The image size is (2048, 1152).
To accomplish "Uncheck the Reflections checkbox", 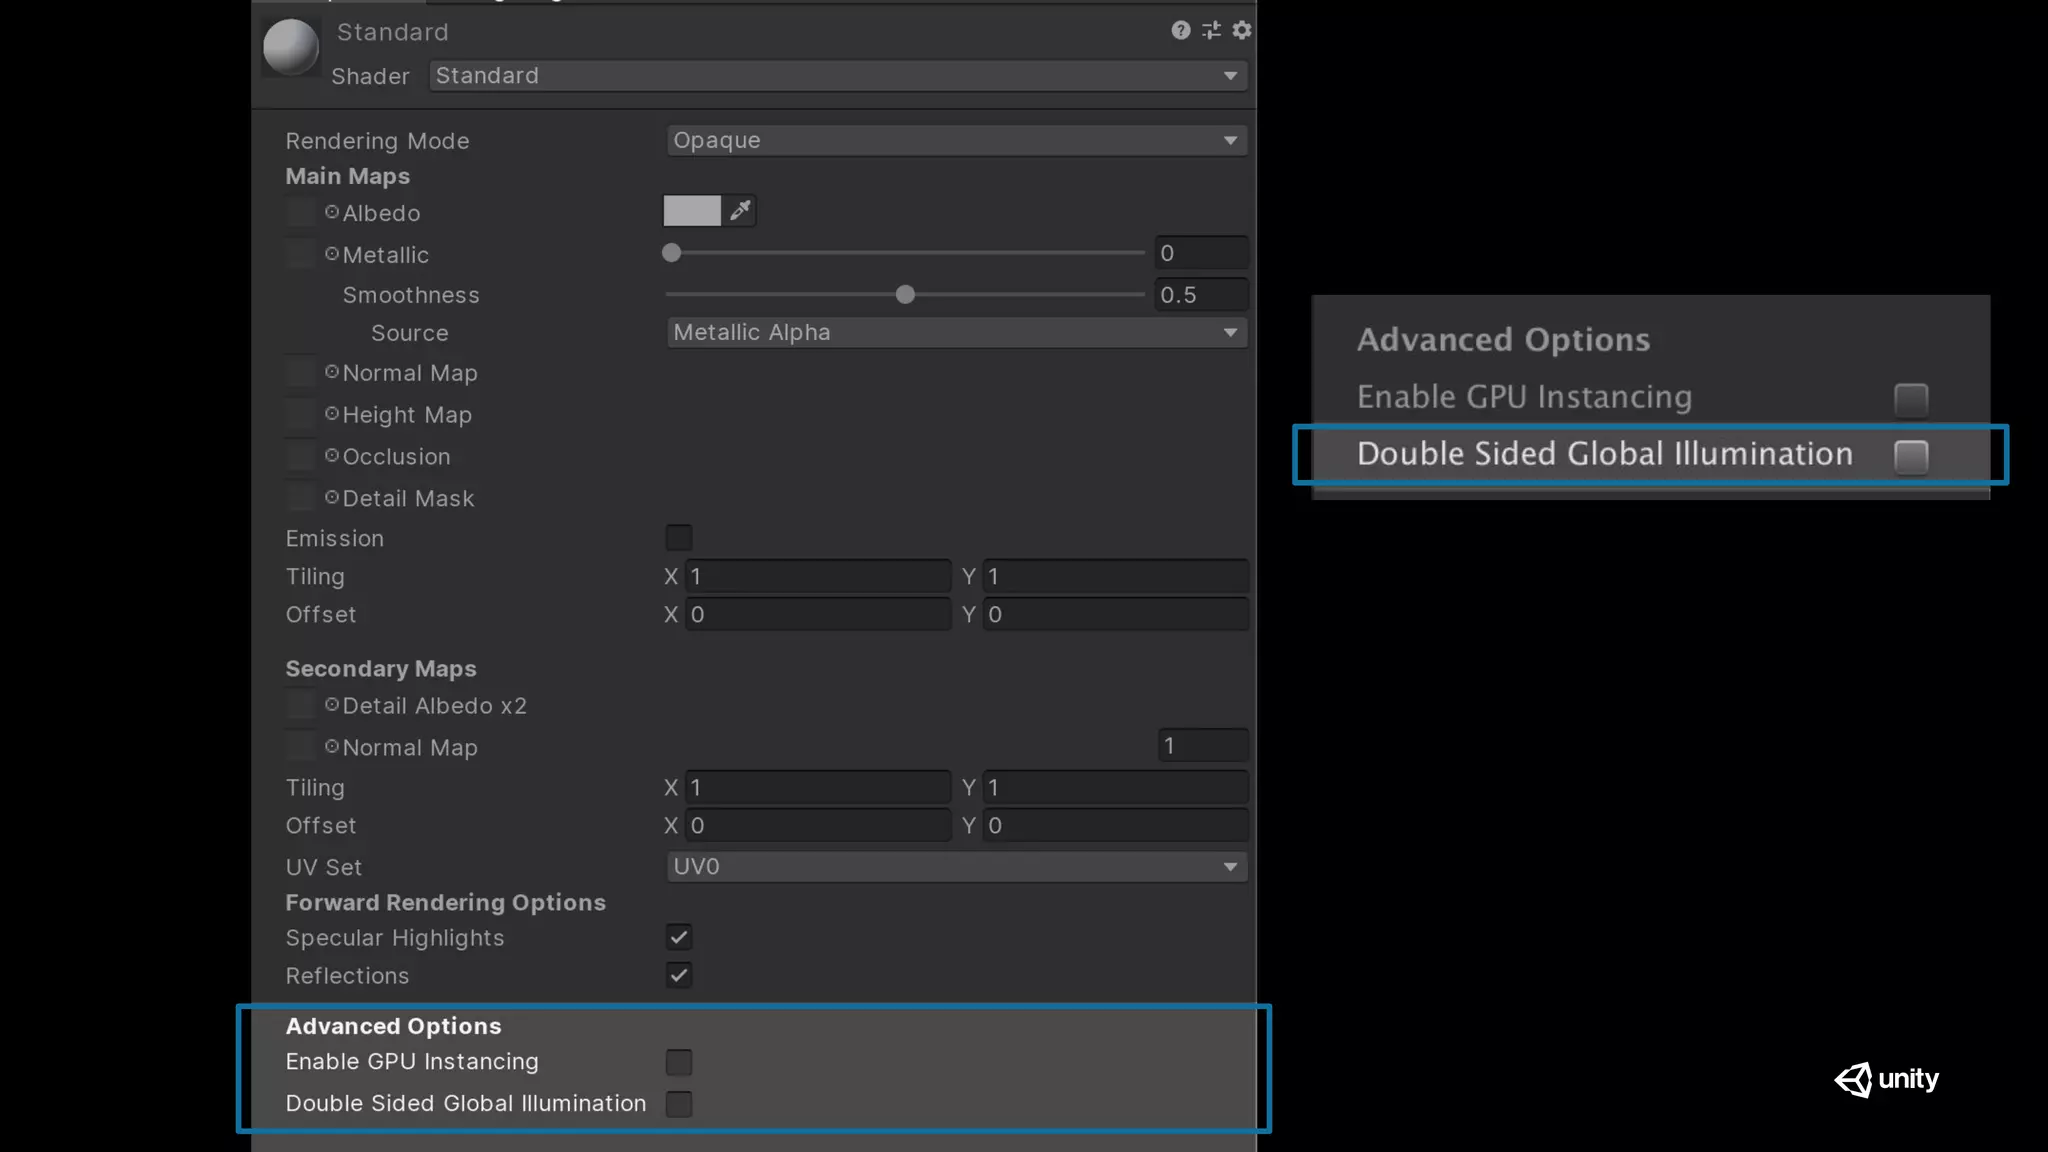I will pos(679,975).
